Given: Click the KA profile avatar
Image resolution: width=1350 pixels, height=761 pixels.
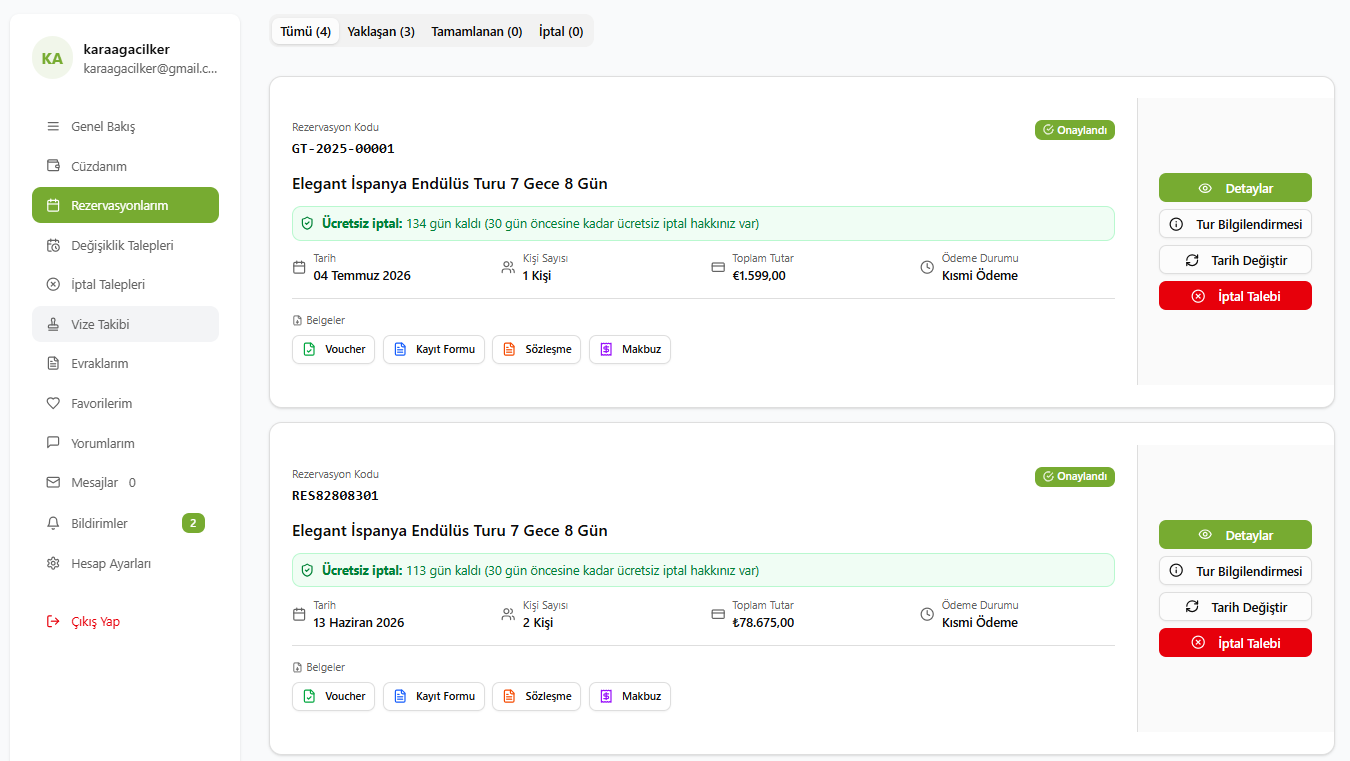Looking at the screenshot, I should click(x=52, y=58).
